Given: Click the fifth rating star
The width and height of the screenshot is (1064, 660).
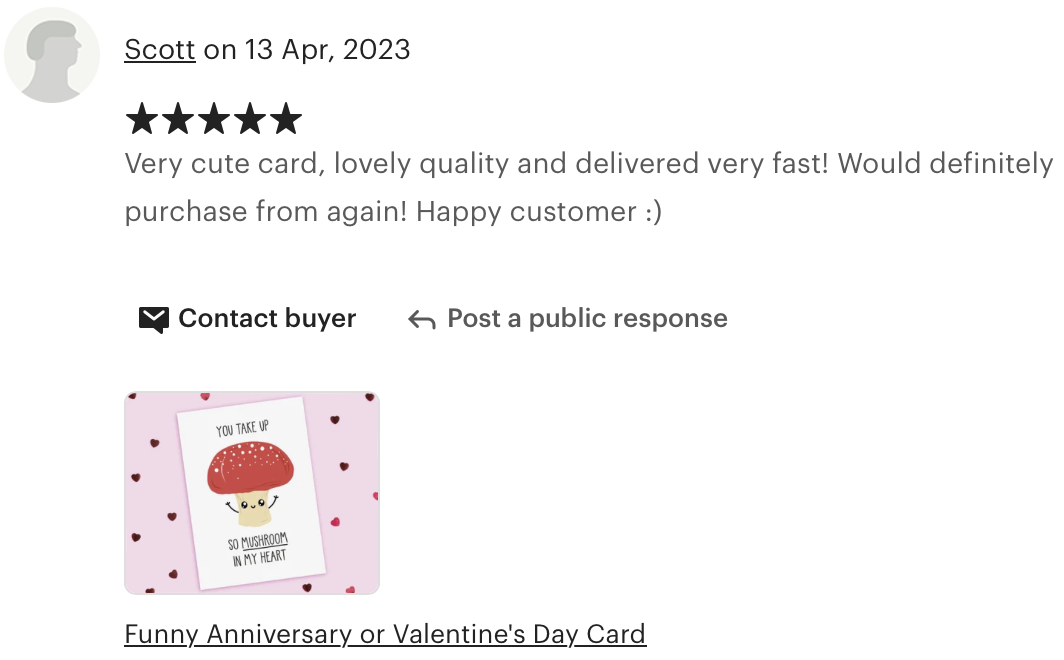Looking at the screenshot, I should [286, 119].
